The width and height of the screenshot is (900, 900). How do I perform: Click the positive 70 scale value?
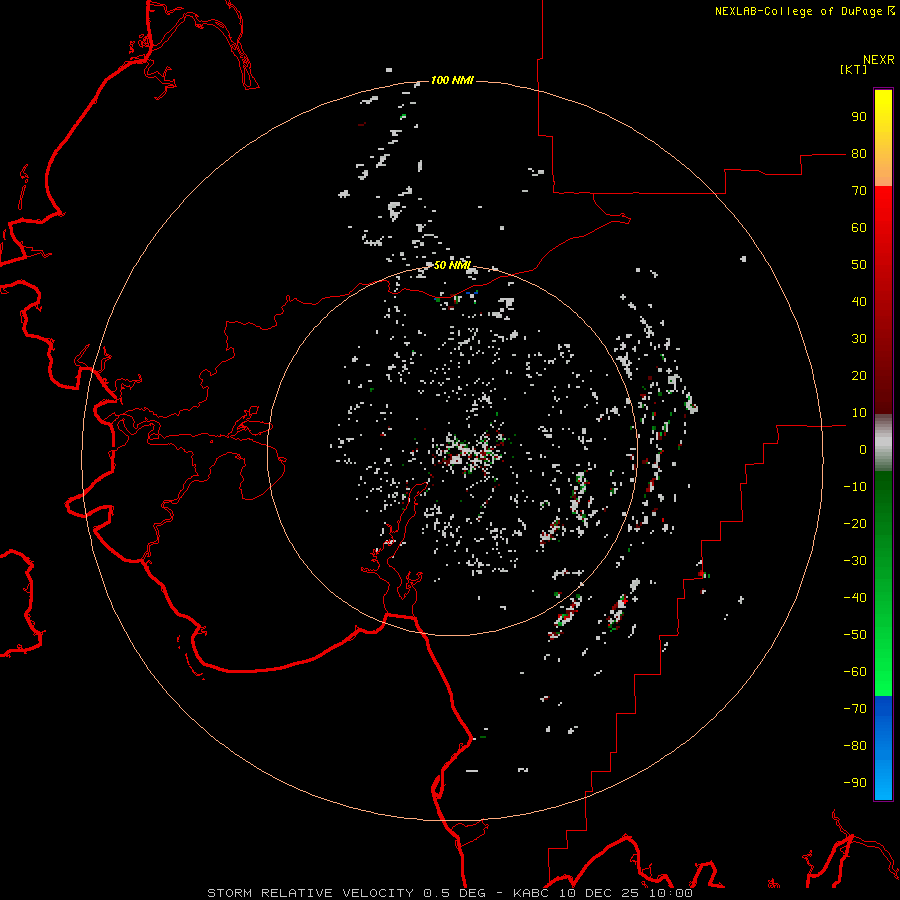[x=859, y=191]
